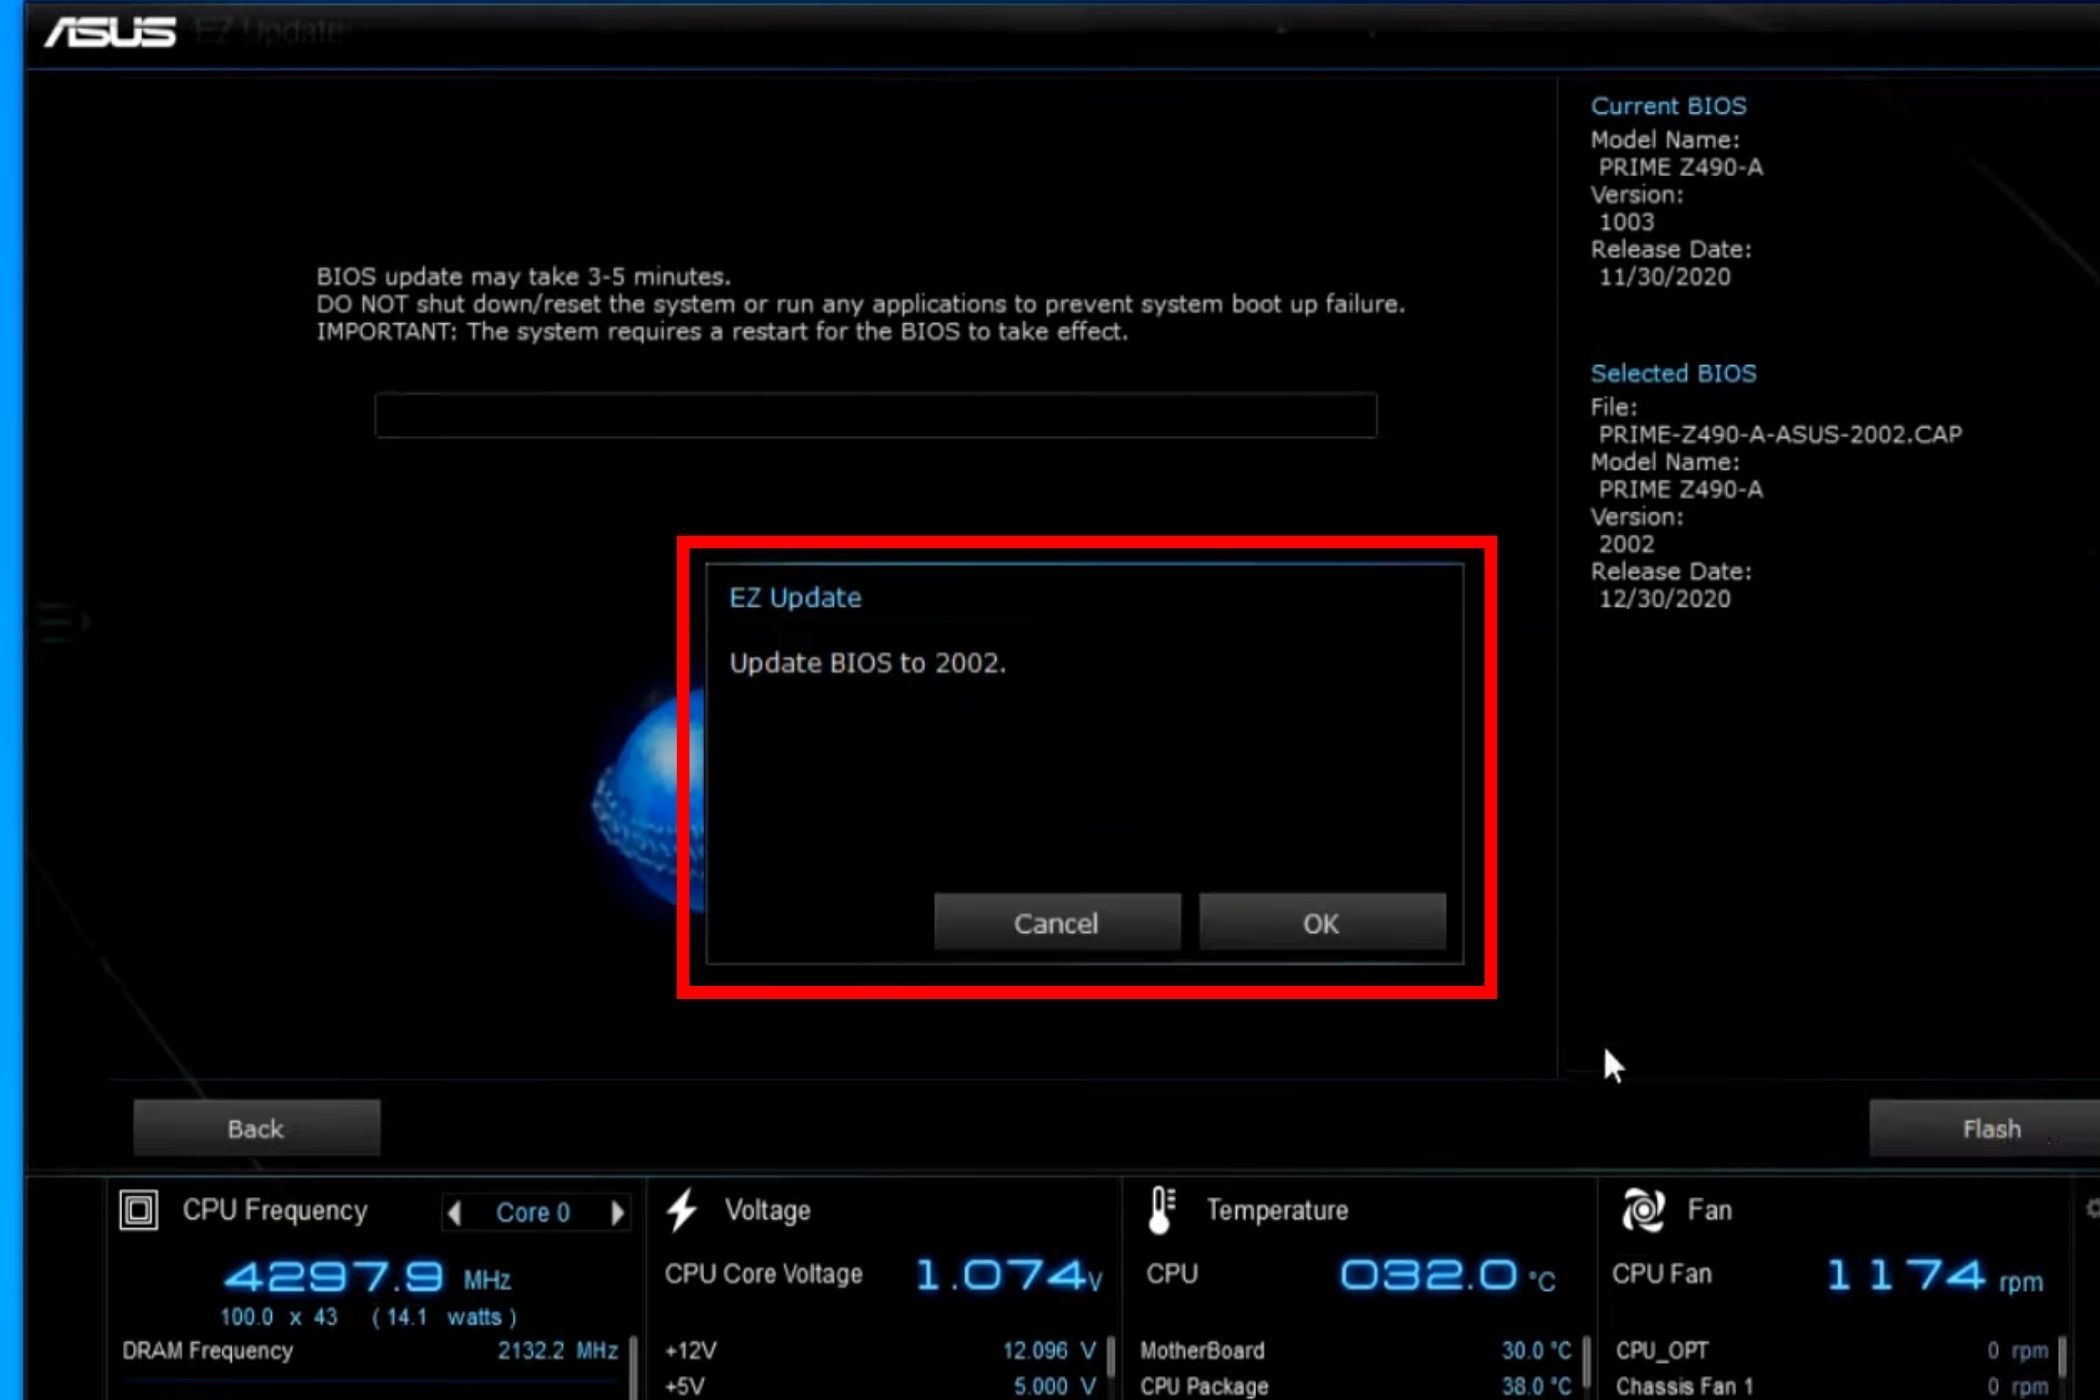Click the CPU Core Voltage 1.074 reading
Screen dimensions: 2100x1400
(1008, 1275)
